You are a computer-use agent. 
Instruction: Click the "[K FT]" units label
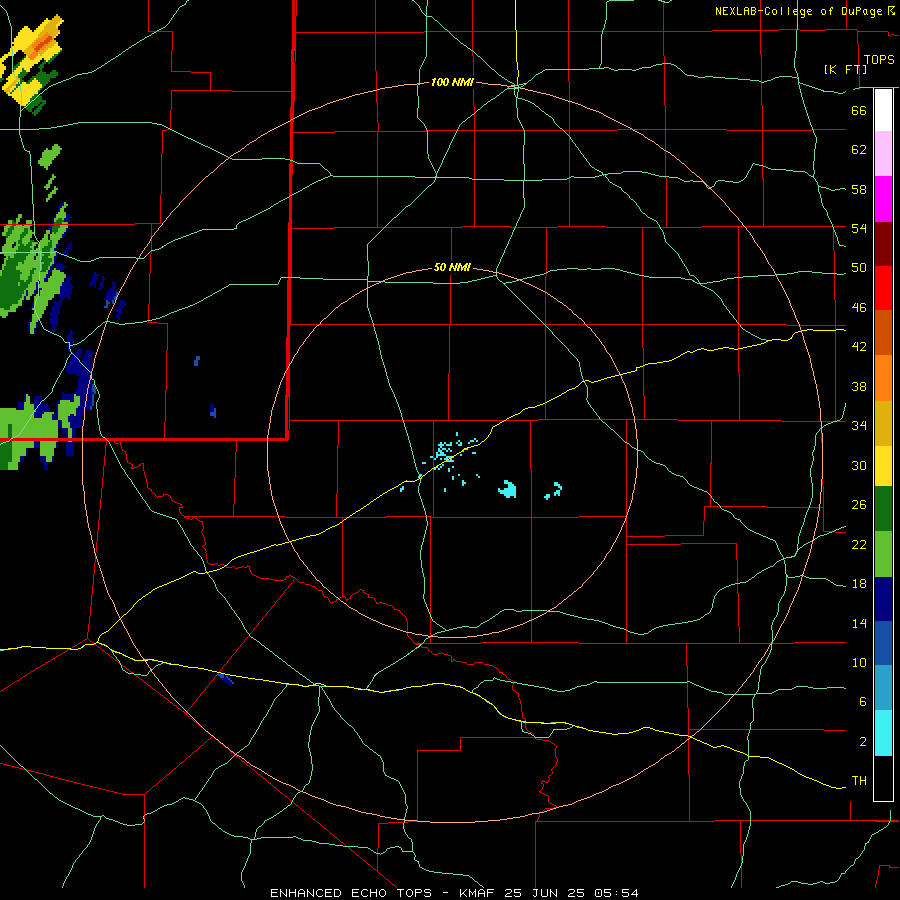click(x=845, y=69)
